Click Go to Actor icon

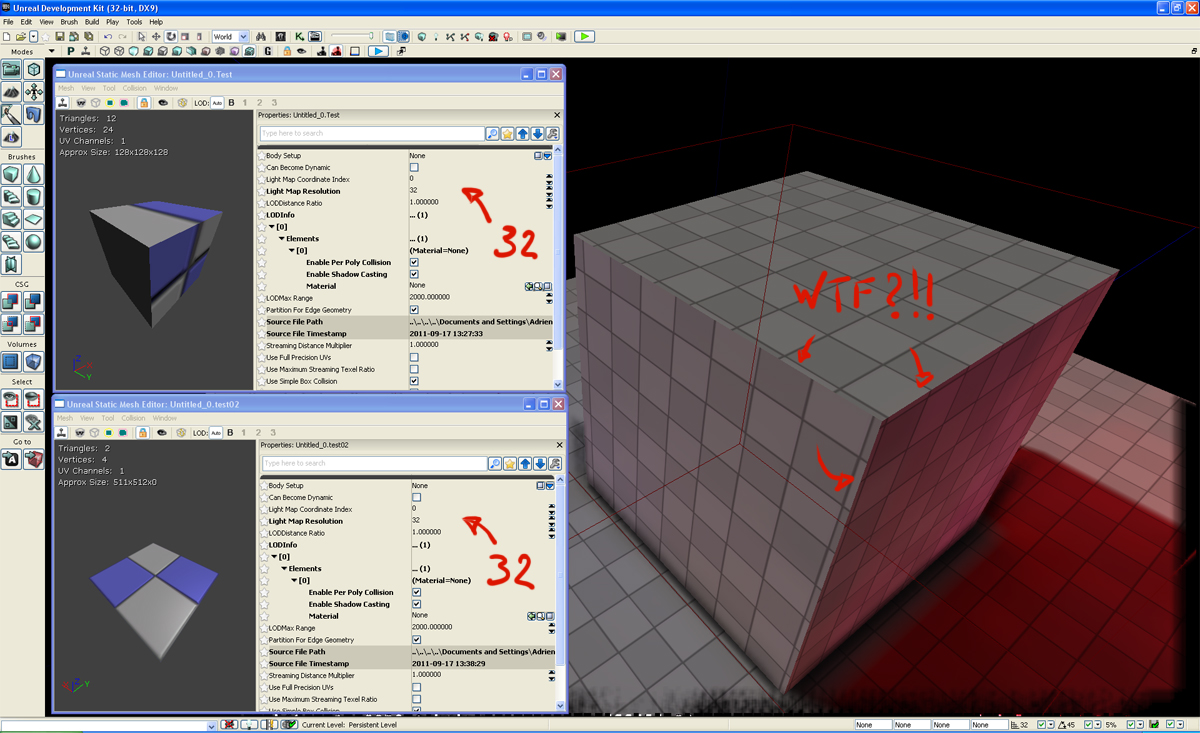pos(11,459)
